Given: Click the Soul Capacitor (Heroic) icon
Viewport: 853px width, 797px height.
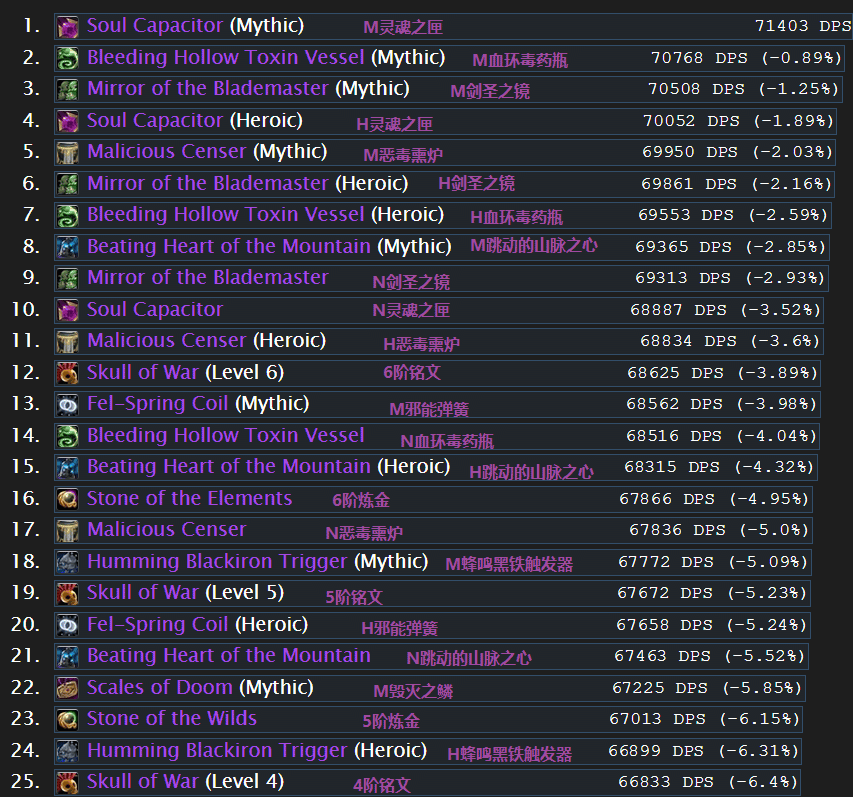Looking at the screenshot, I should coord(68,121).
